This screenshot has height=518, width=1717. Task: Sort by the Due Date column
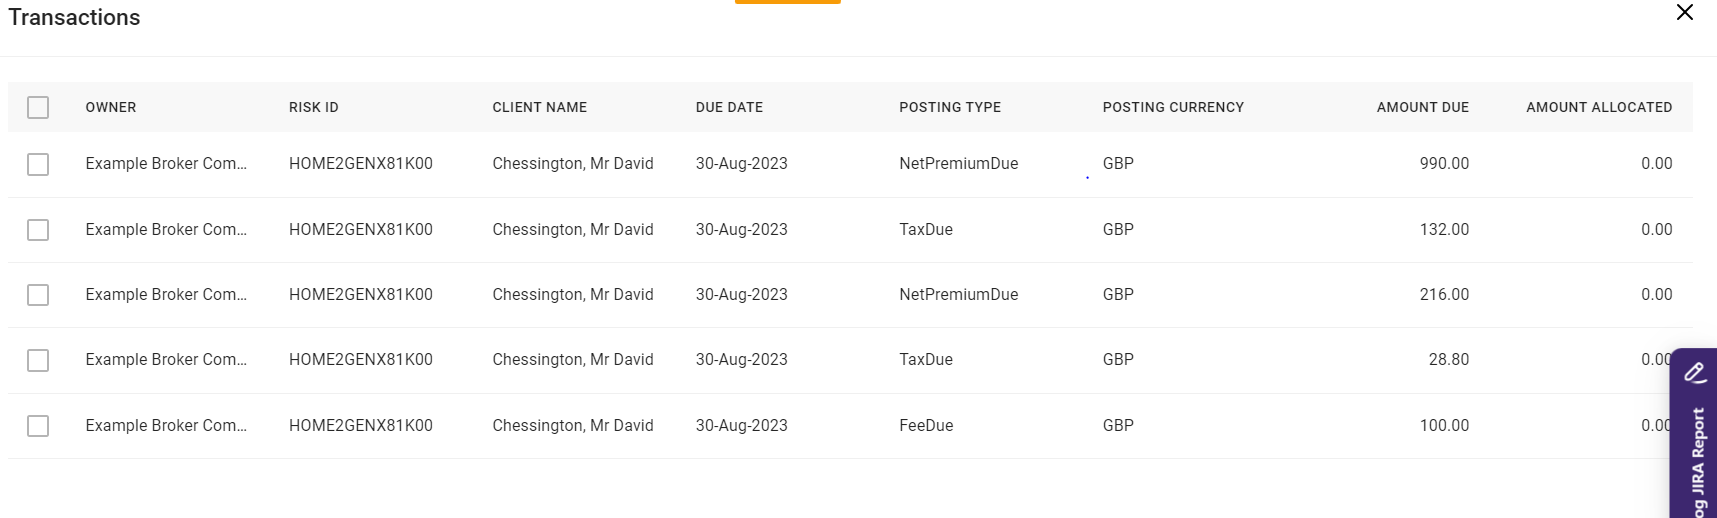[729, 107]
